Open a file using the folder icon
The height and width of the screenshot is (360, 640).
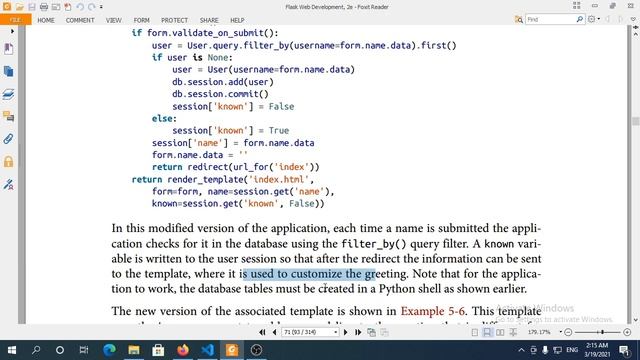pyautogui.click(x=20, y=7)
